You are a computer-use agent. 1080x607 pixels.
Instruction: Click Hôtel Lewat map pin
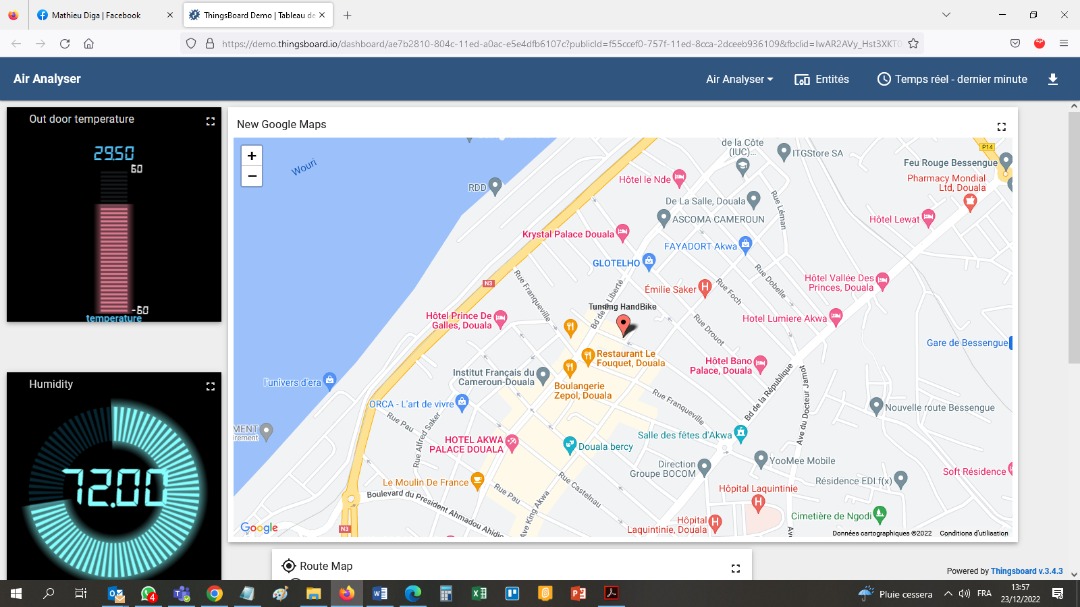(928, 218)
